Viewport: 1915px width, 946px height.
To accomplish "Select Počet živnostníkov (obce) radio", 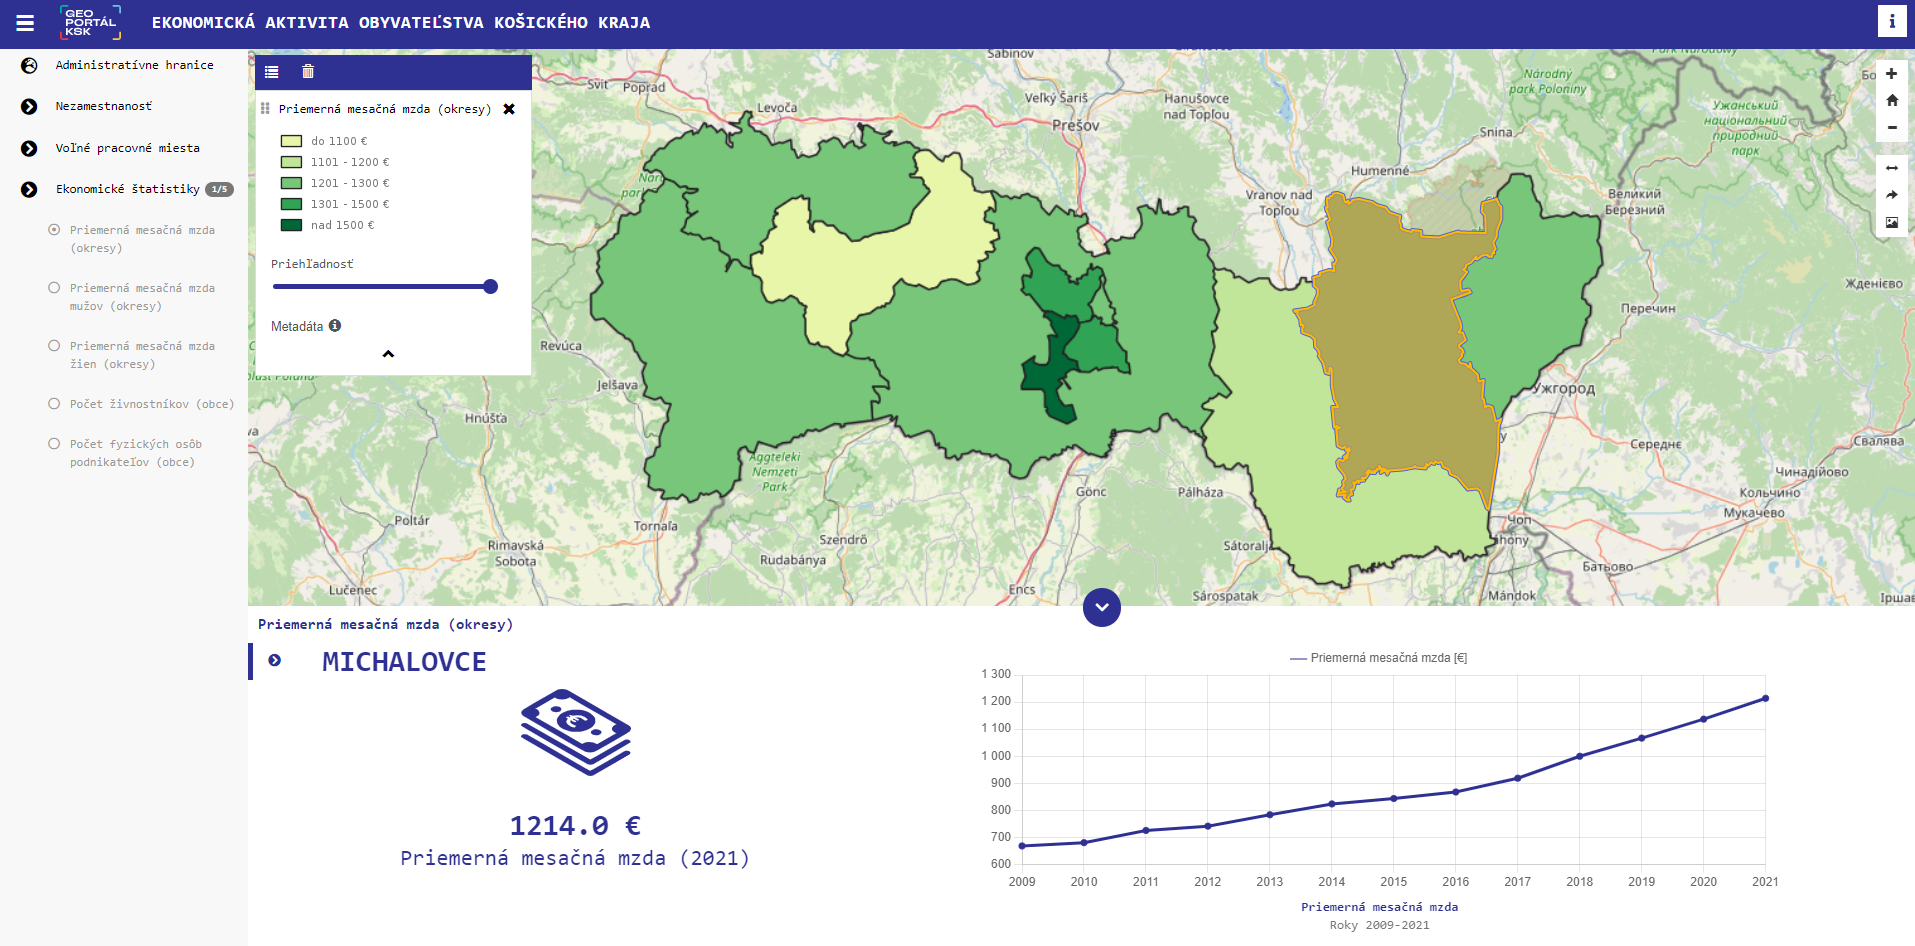I will 54,404.
